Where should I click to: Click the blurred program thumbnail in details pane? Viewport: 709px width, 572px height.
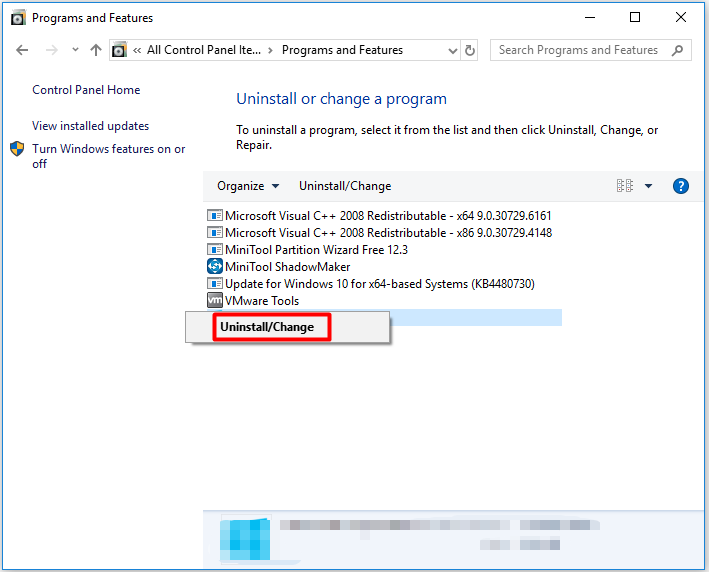245,539
